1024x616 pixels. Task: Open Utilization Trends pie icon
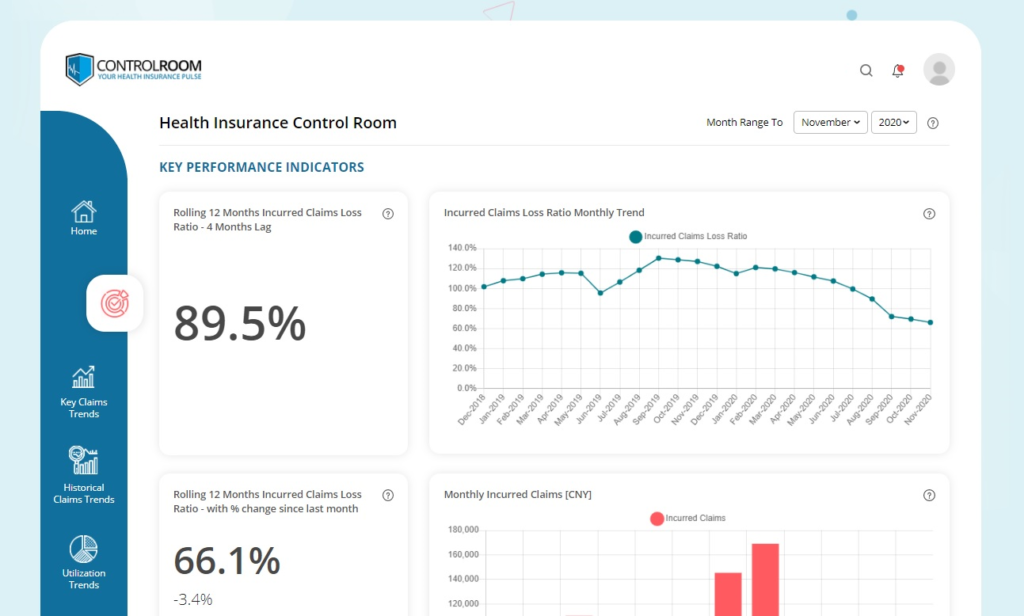(84, 549)
